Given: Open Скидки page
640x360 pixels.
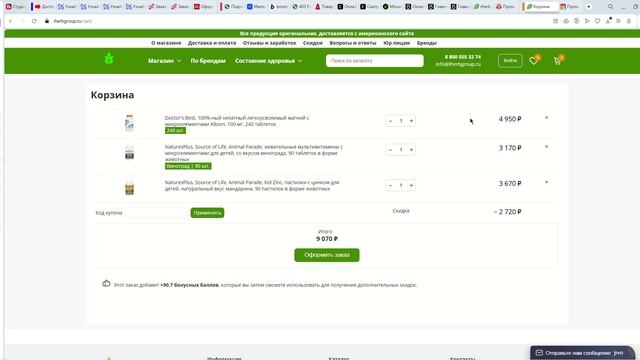Looking at the screenshot, I should [x=313, y=43].
